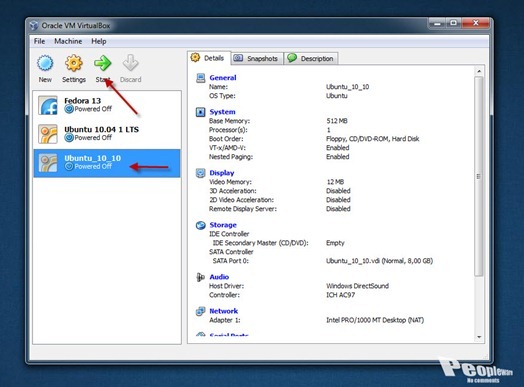
Task: Click the Ubuntu_10_10.vdi SATA port value
Action: (379, 261)
